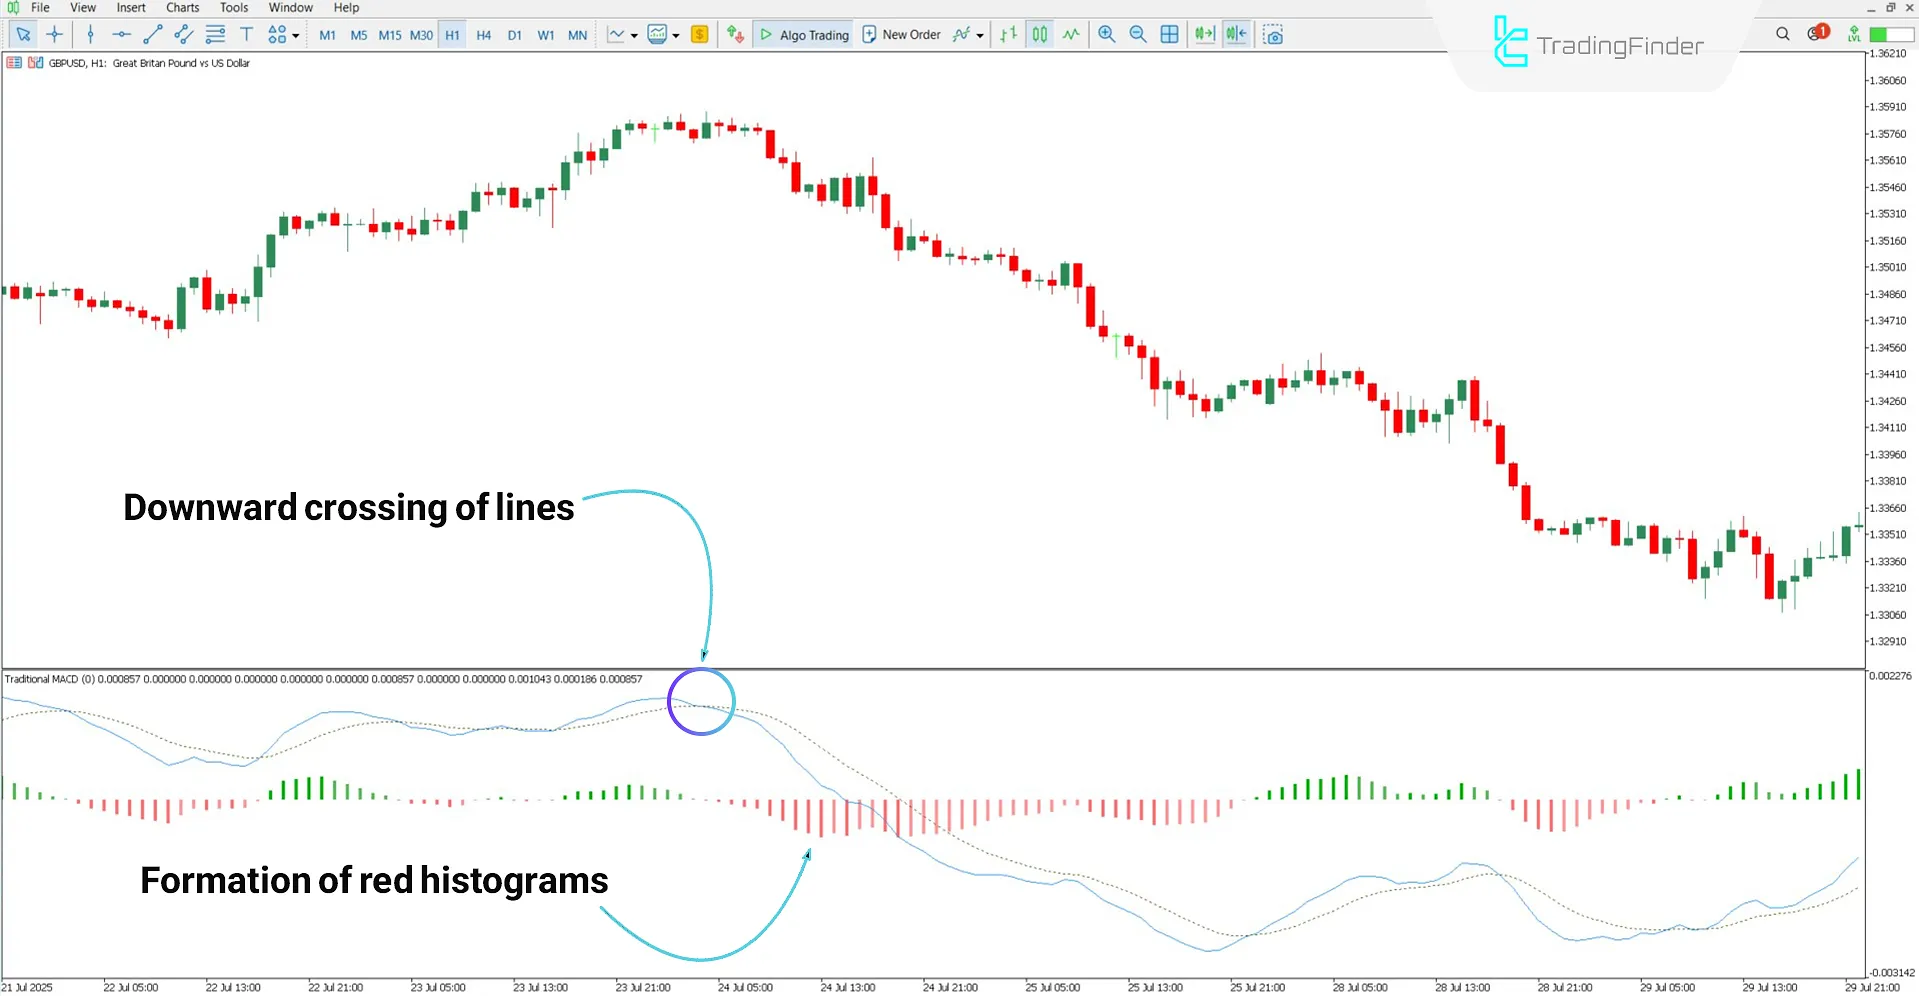1919x996 pixels.
Task: Switch timeframe to H4
Action: click(x=483, y=35)
